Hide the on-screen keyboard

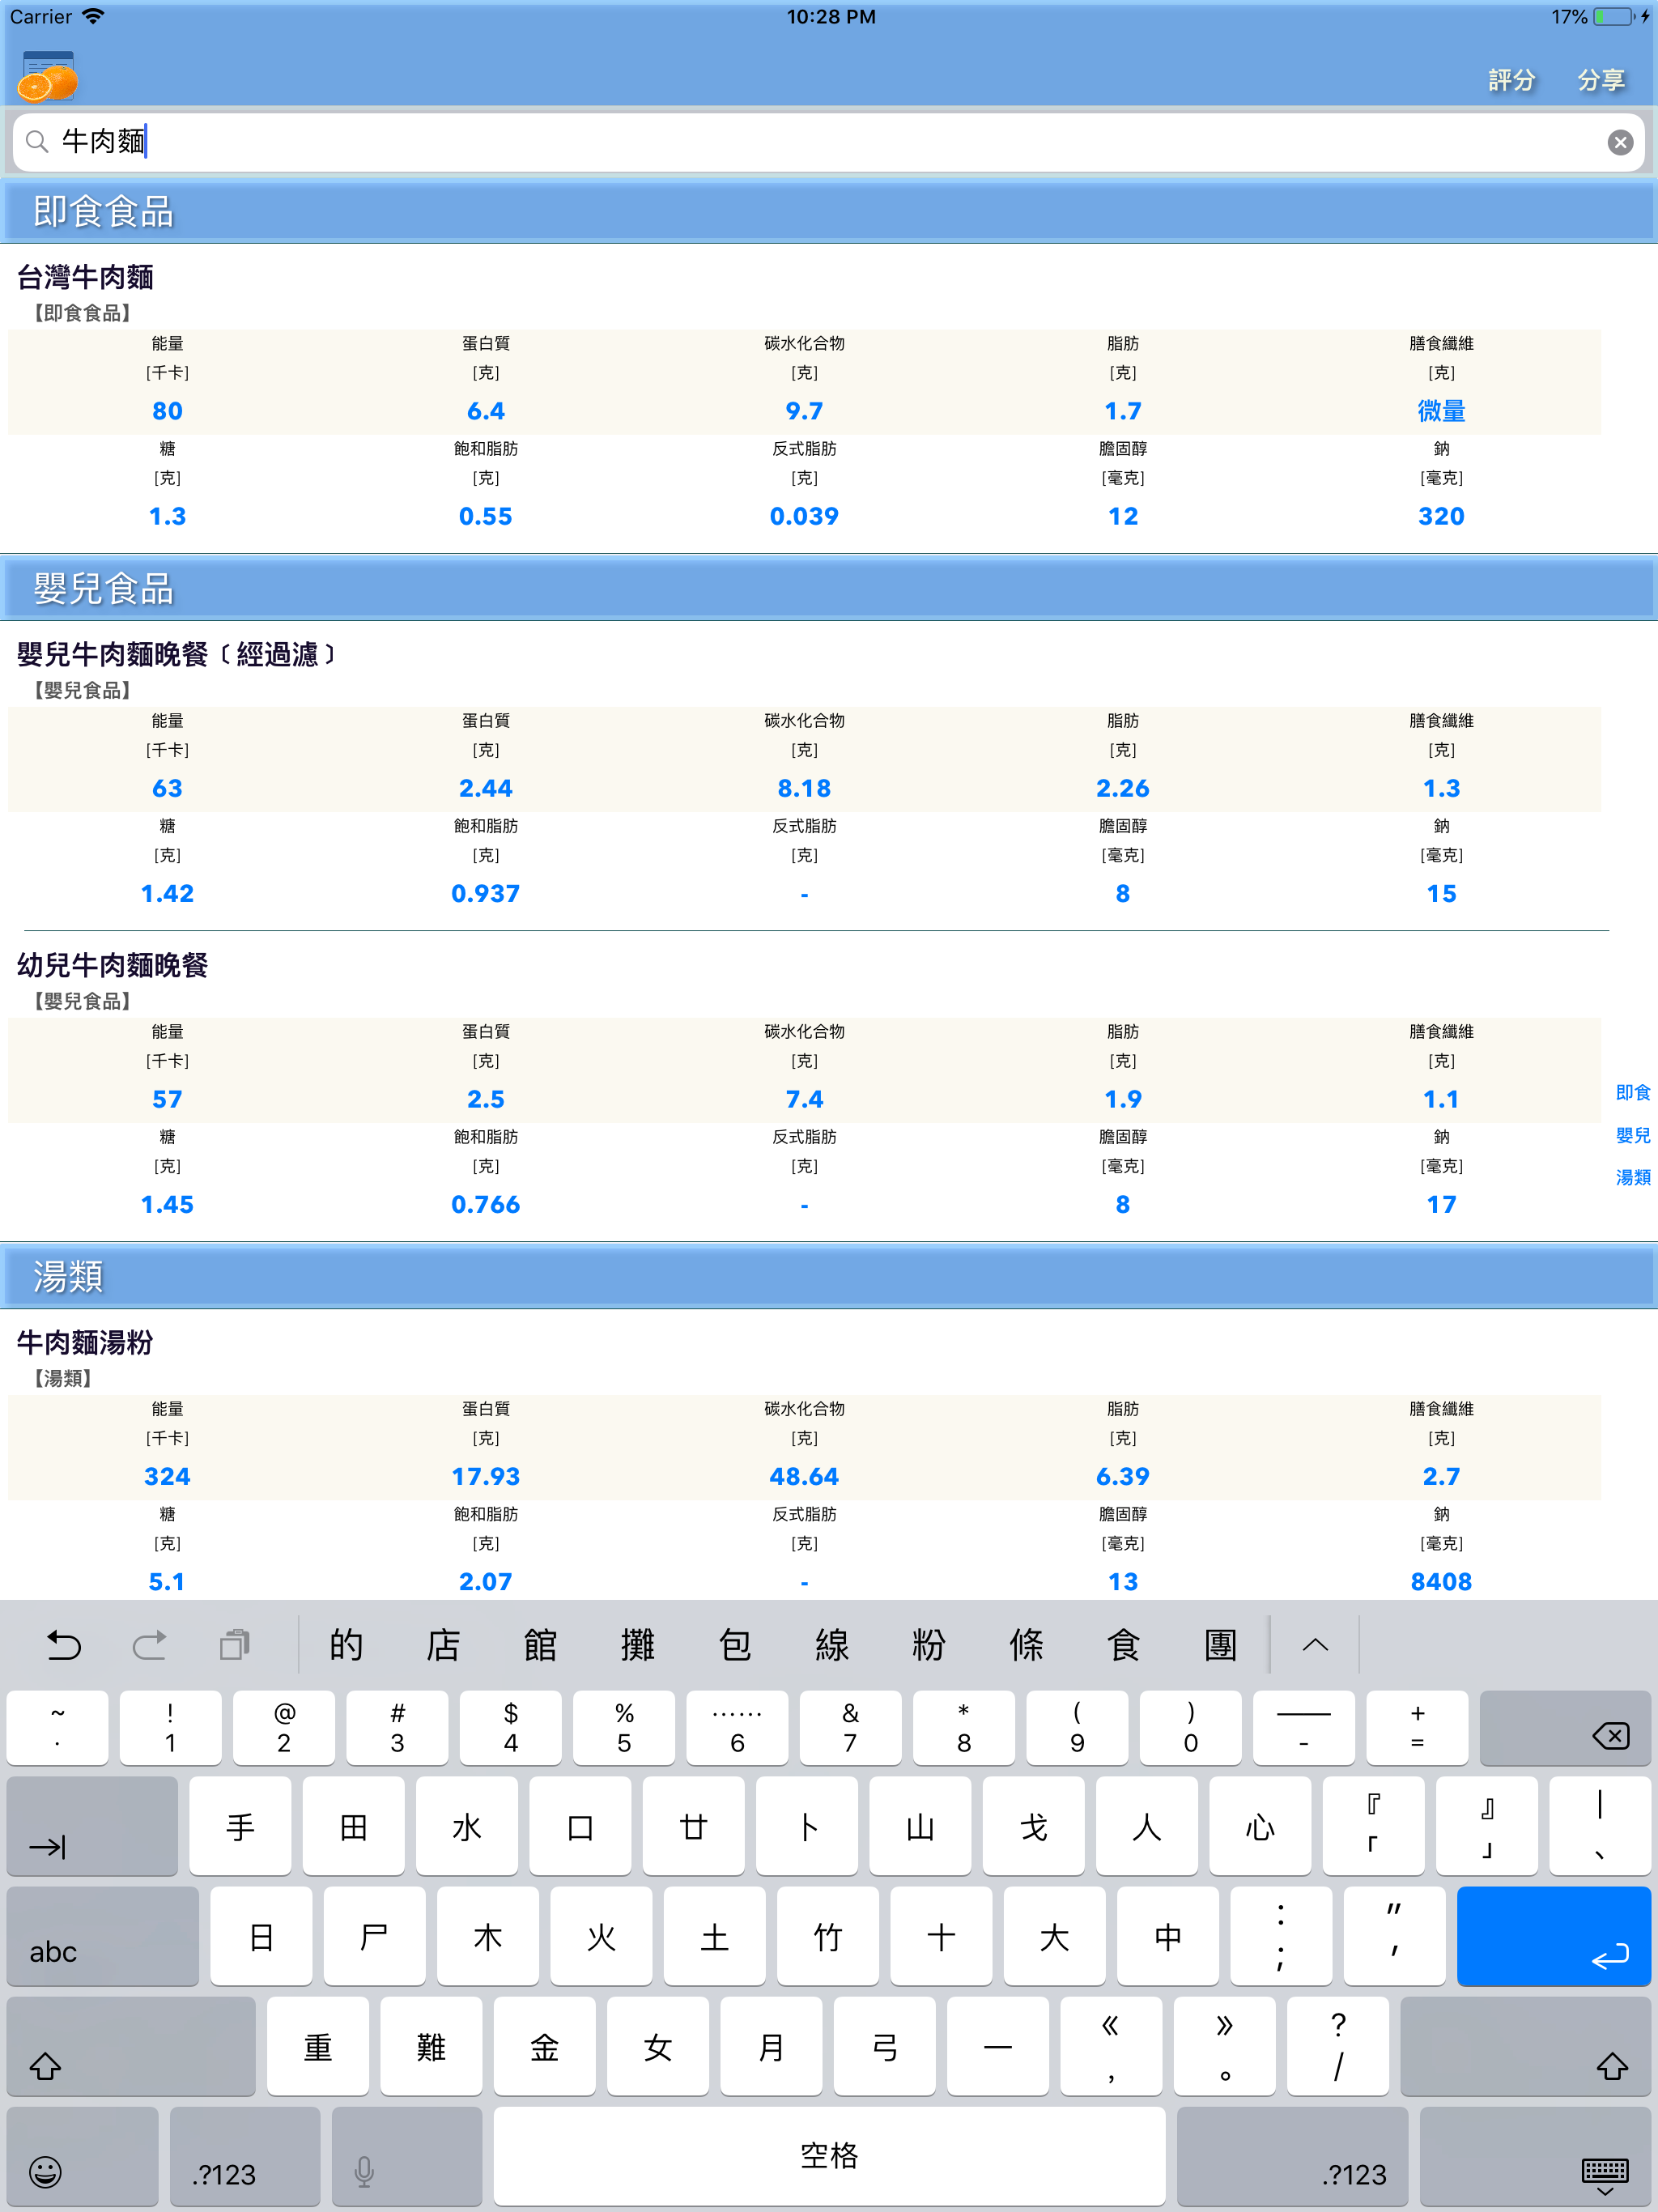pyautogui.click(x=1535, y=2156)
